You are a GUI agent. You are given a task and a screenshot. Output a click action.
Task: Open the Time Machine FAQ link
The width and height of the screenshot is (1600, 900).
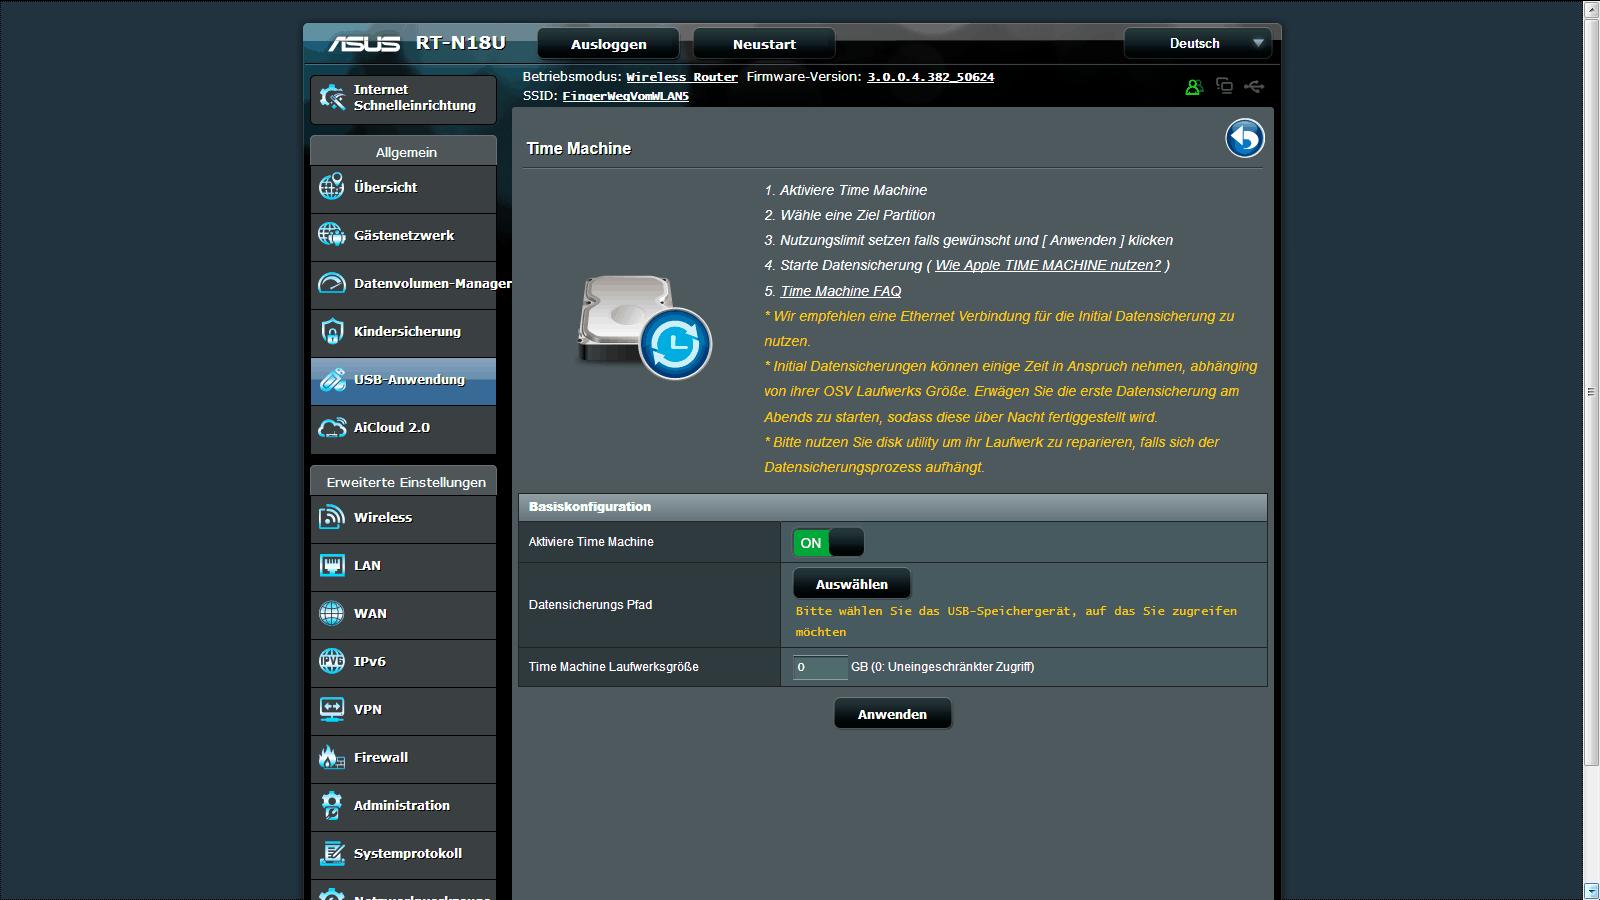[841, 291]
